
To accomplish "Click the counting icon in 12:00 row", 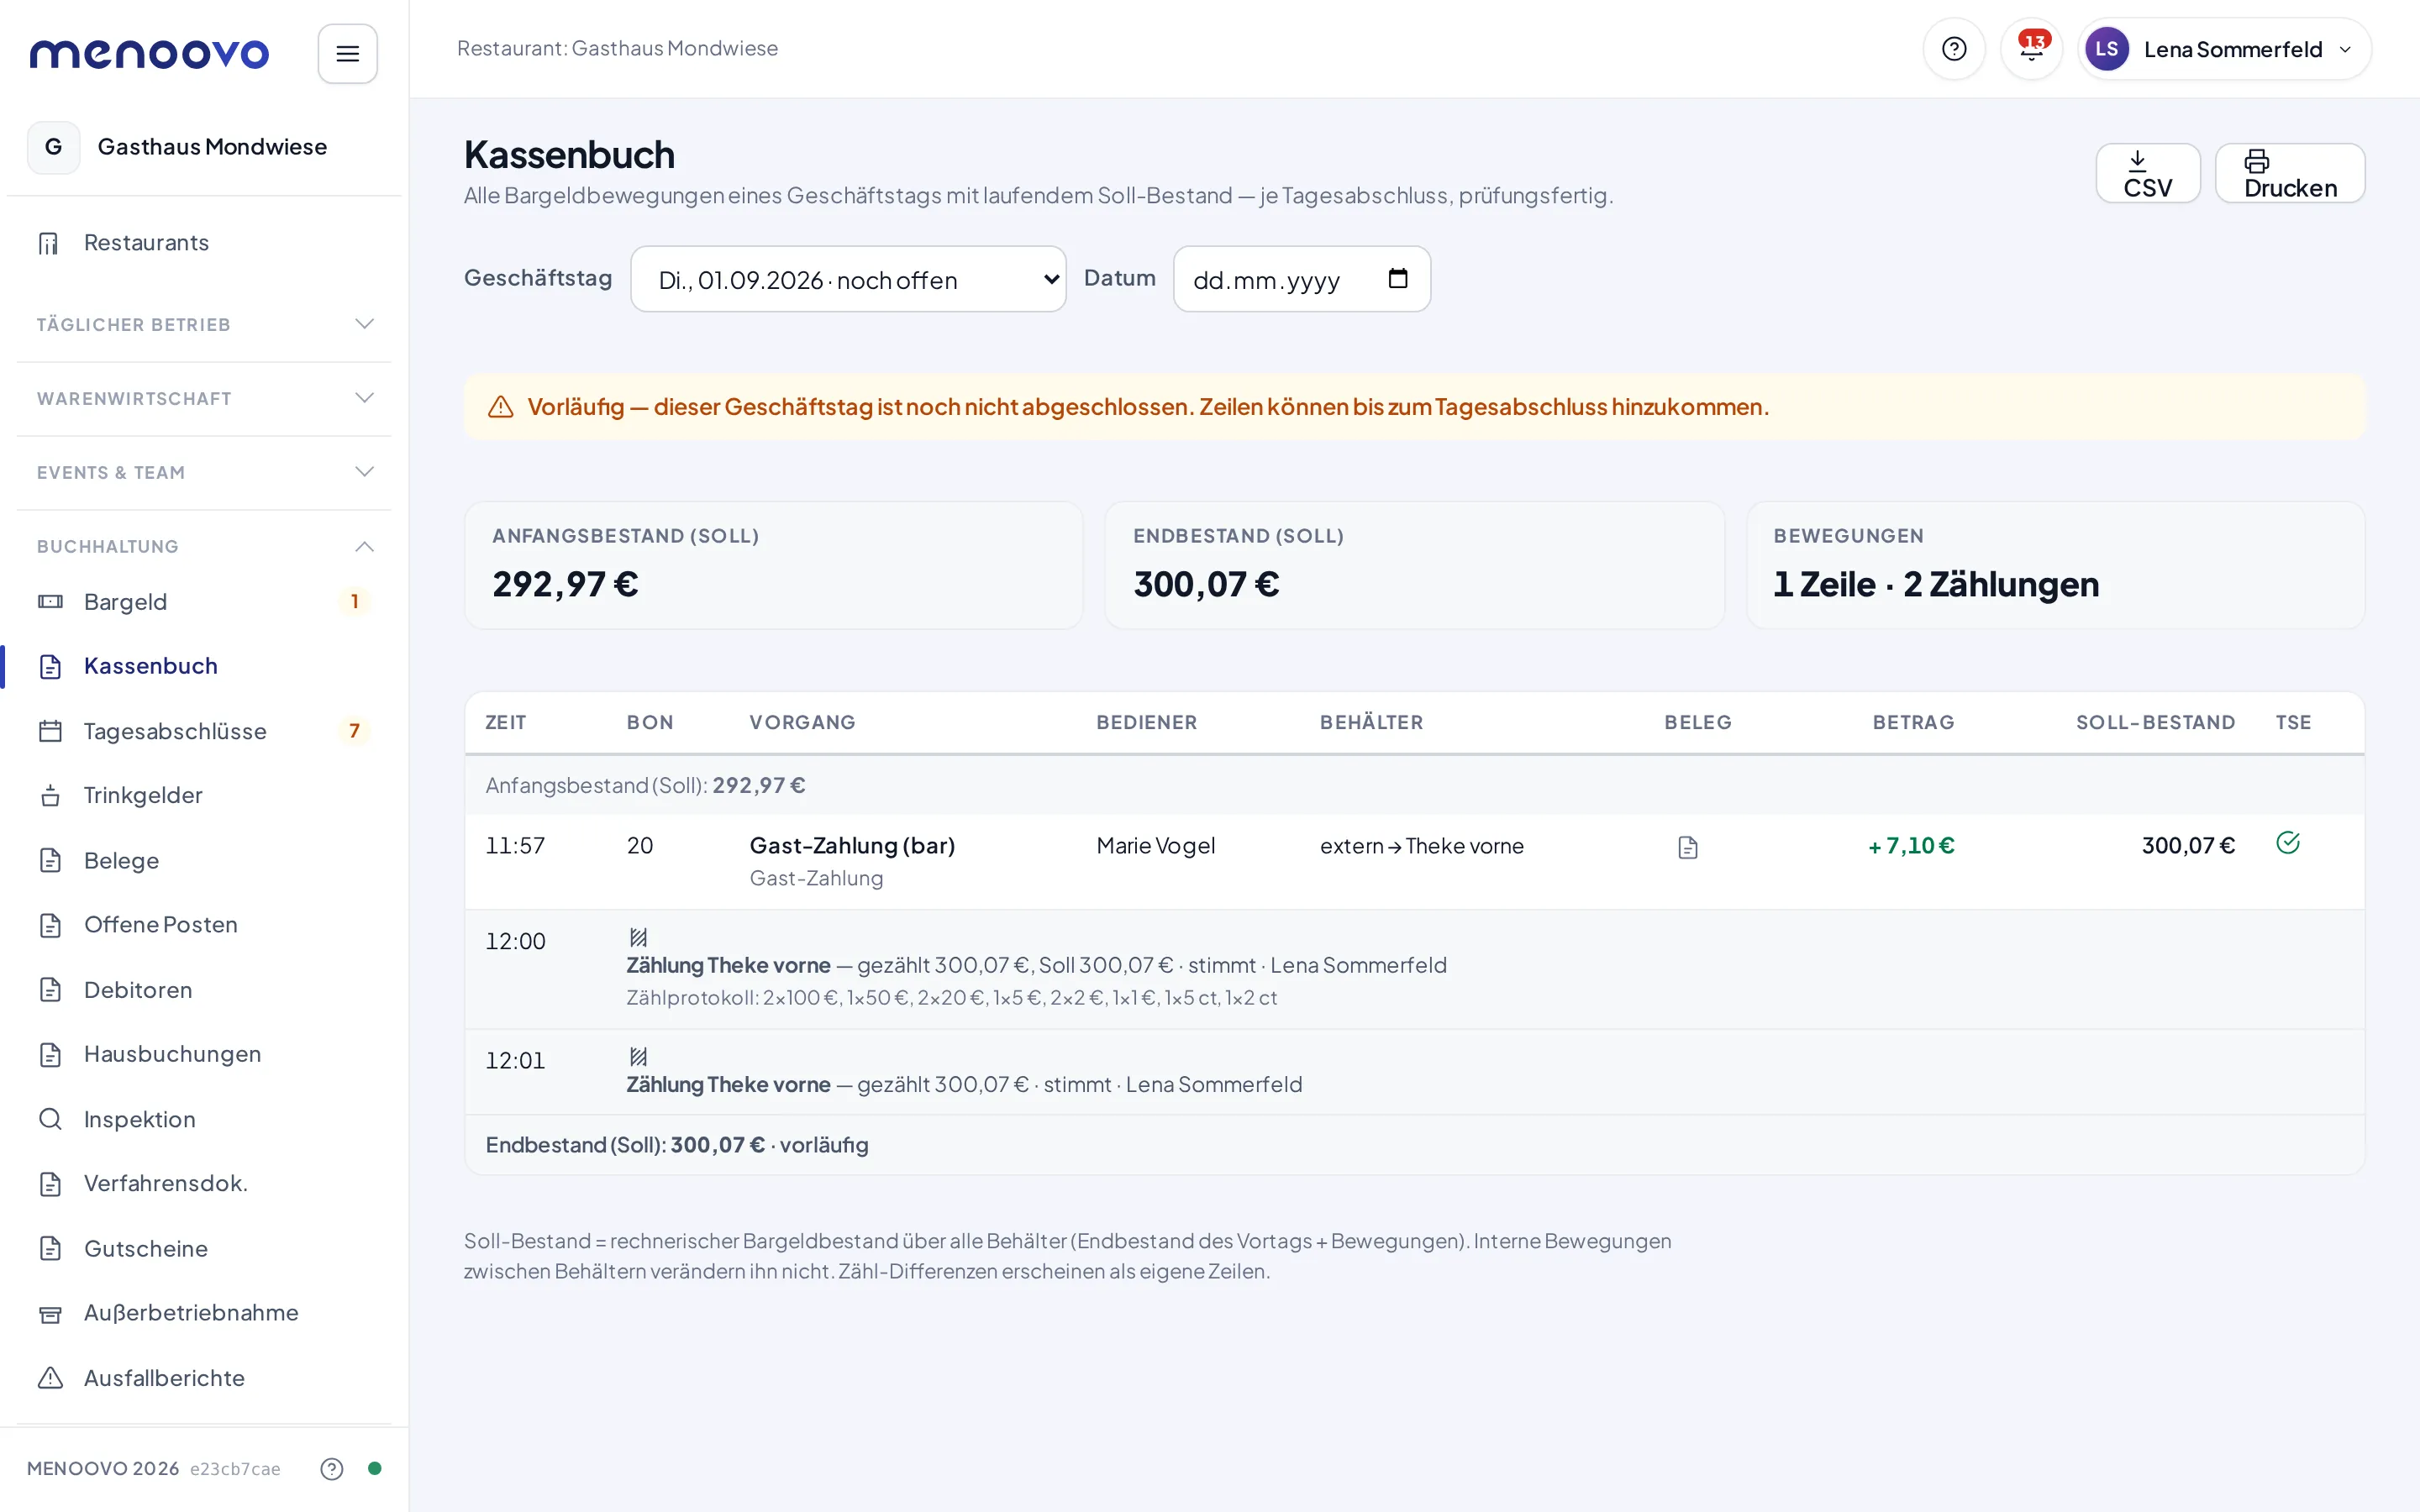I will coord(638,937).
